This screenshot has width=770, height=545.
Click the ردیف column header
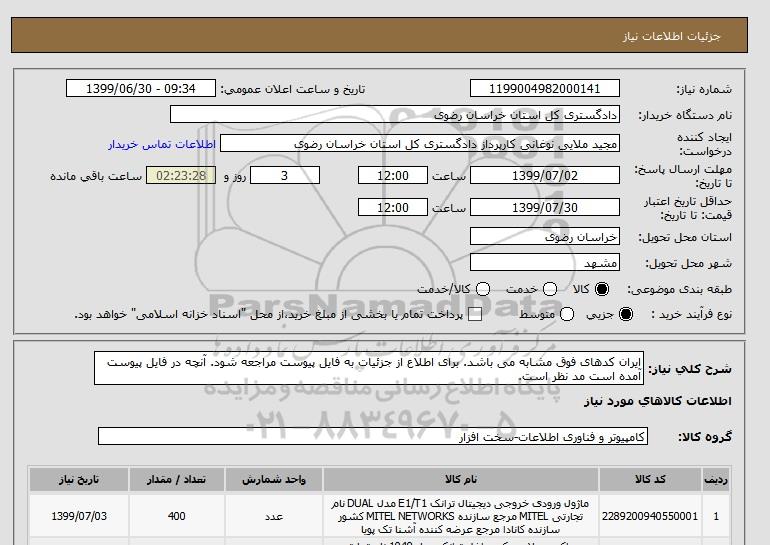pos(716,480)
